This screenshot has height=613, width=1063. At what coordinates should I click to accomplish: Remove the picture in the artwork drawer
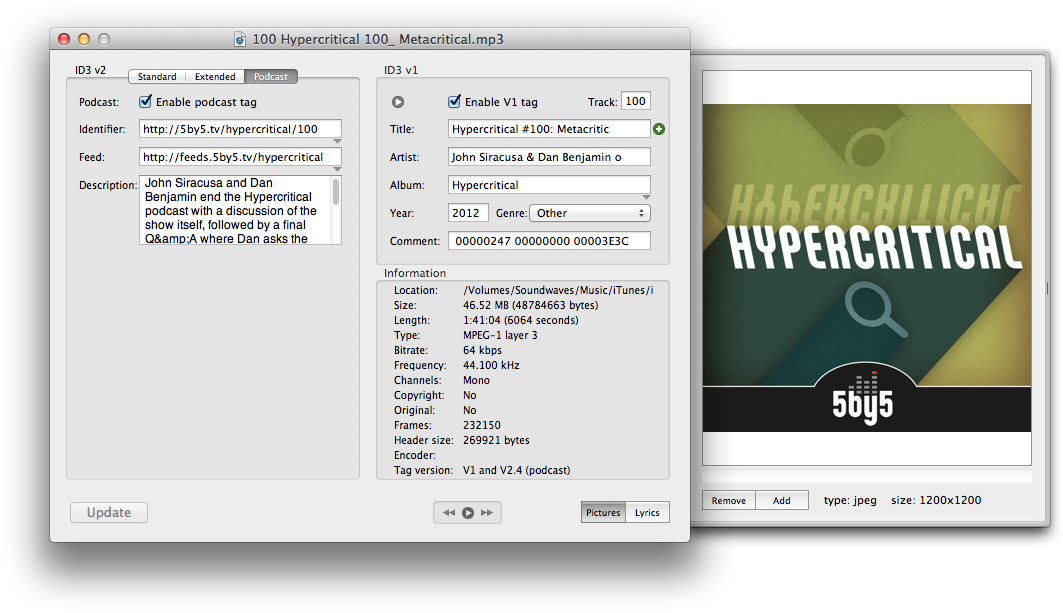729,500
